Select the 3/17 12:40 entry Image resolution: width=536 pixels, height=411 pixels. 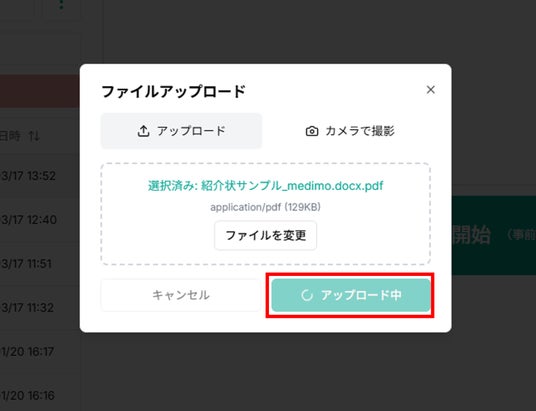tap(29, 220)
